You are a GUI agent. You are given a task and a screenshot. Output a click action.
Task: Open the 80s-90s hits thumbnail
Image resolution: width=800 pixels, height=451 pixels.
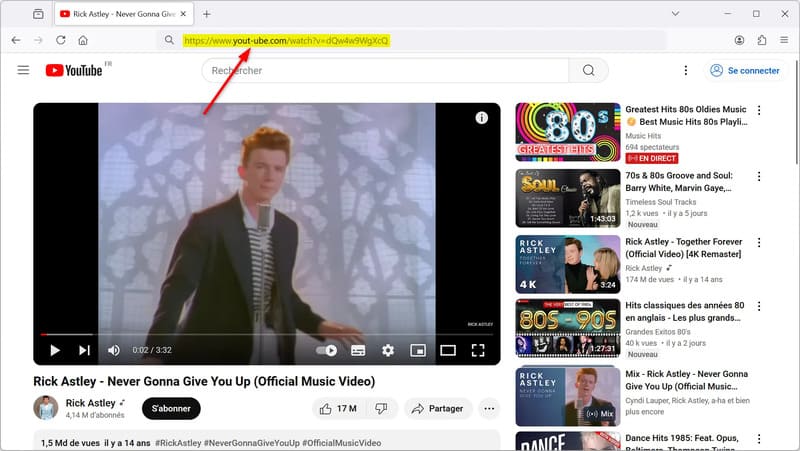(568, 329)
